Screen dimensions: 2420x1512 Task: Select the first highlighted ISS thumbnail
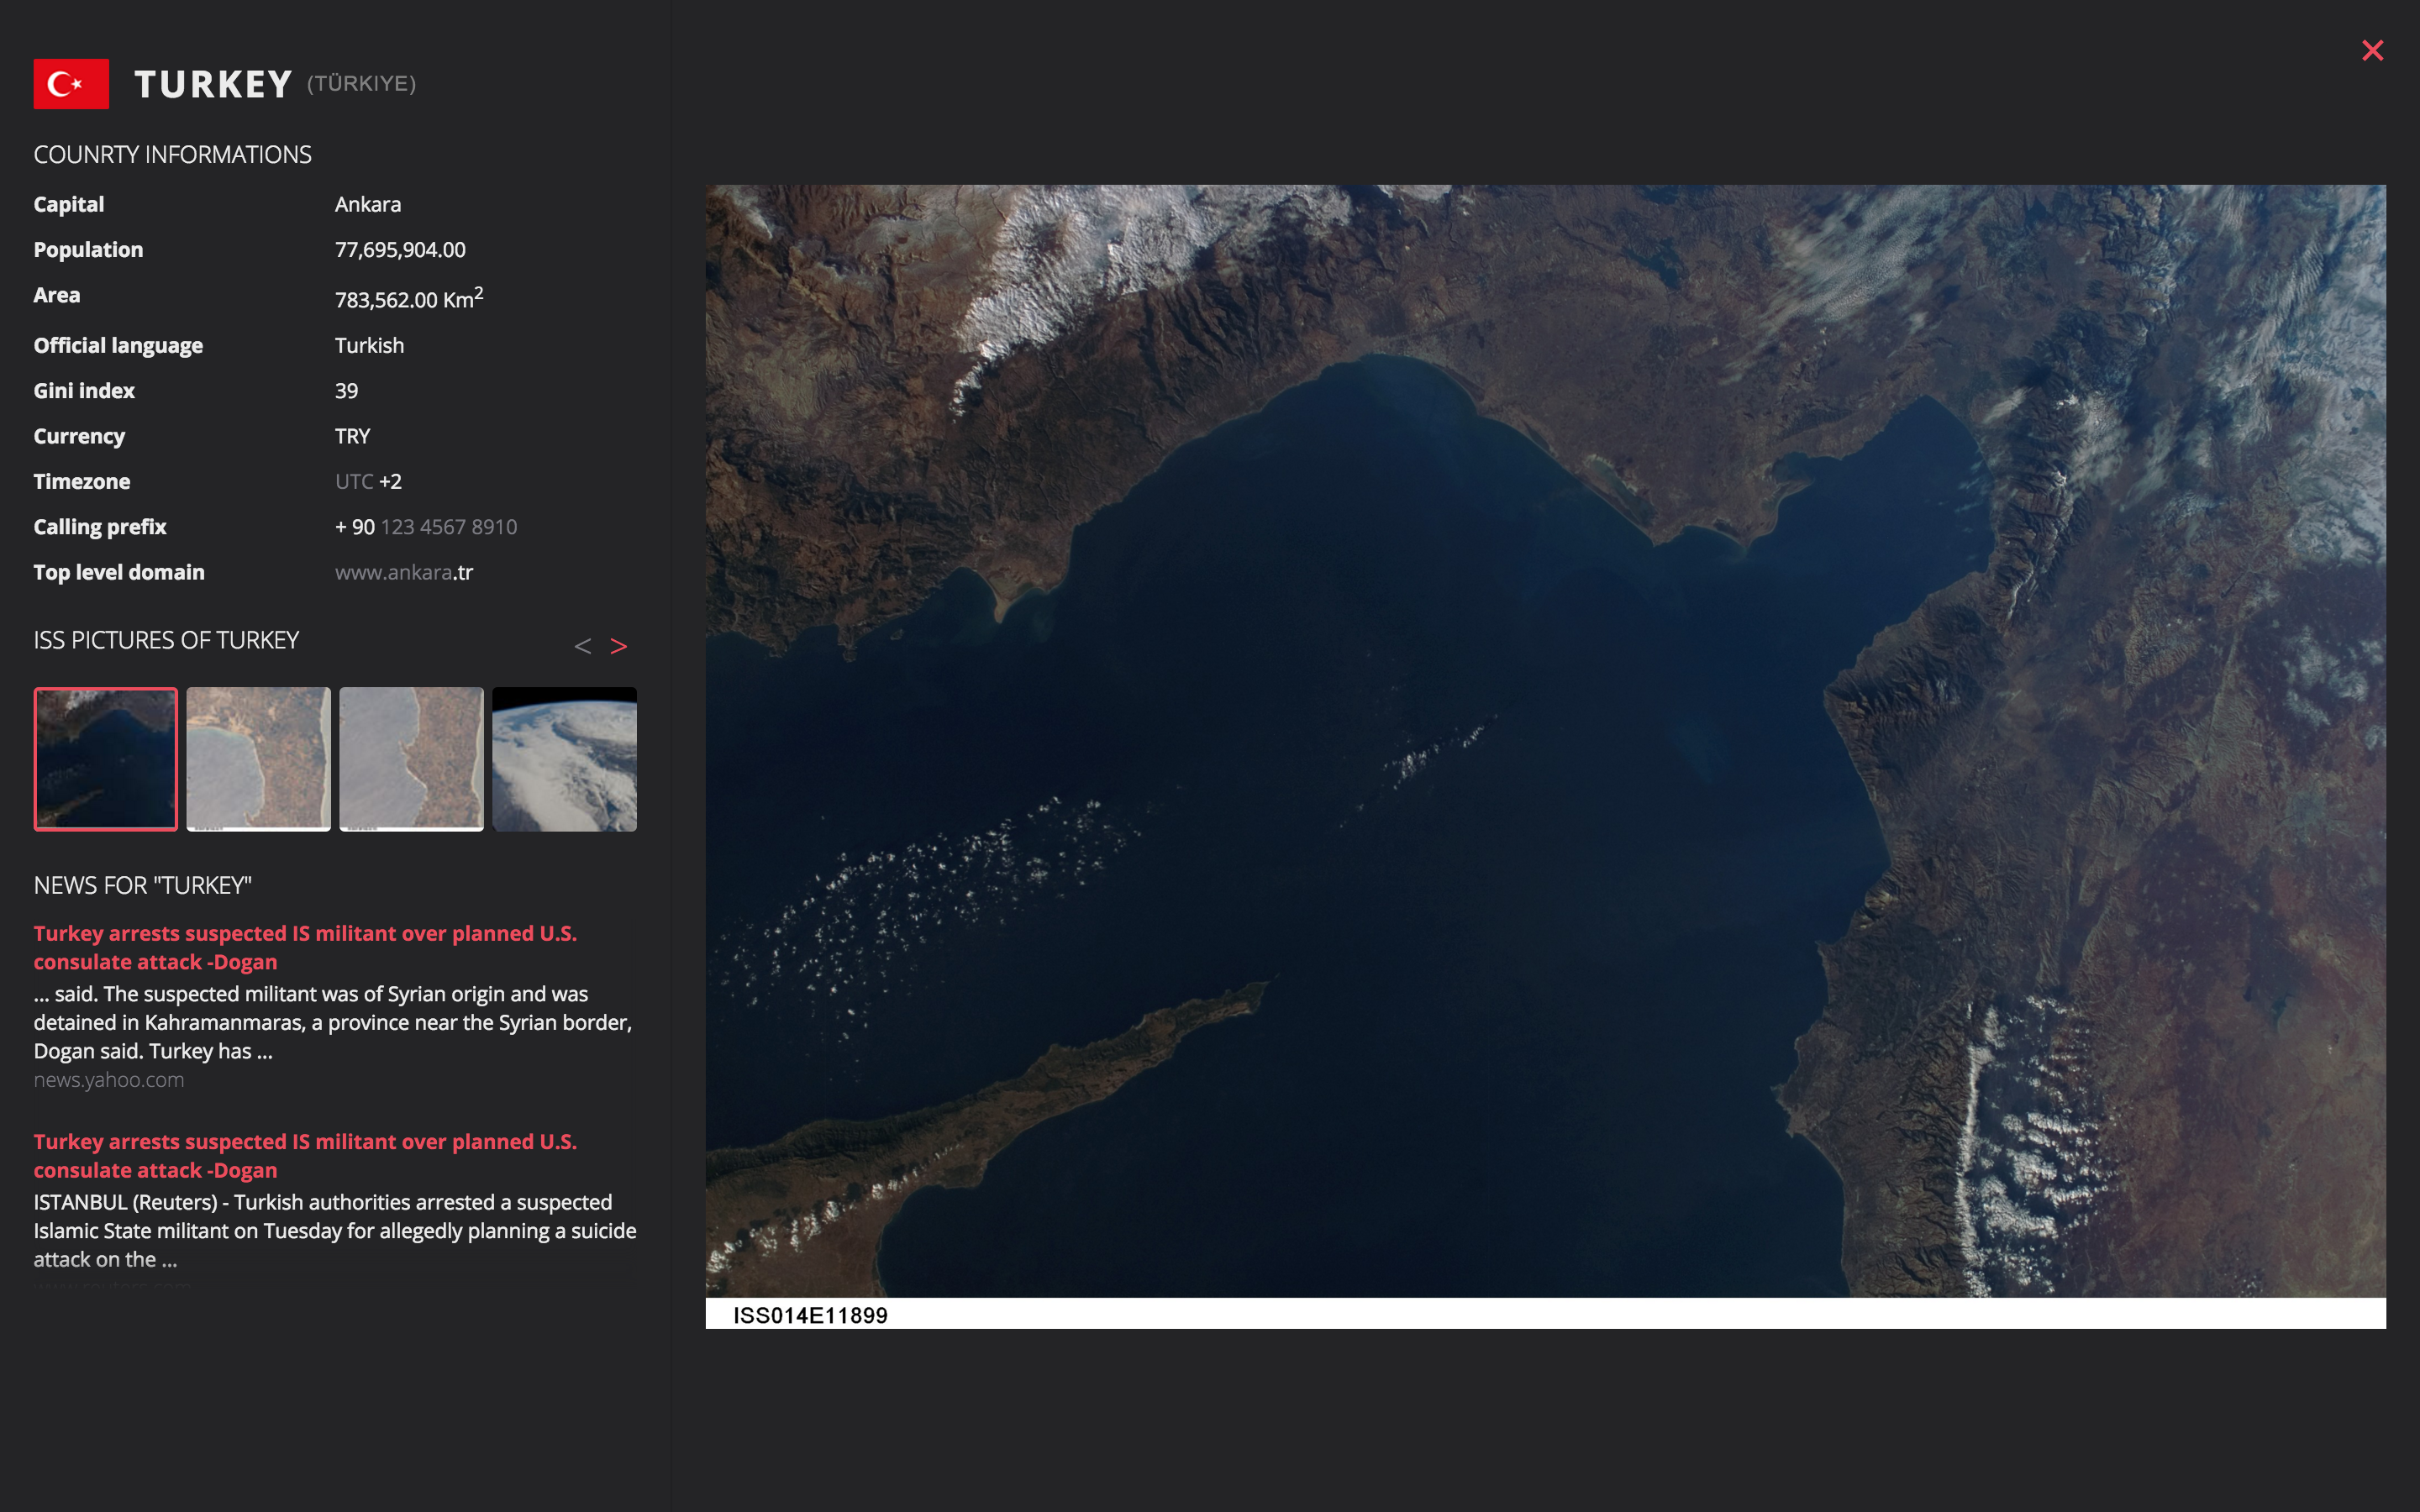(x=106, y=759)
